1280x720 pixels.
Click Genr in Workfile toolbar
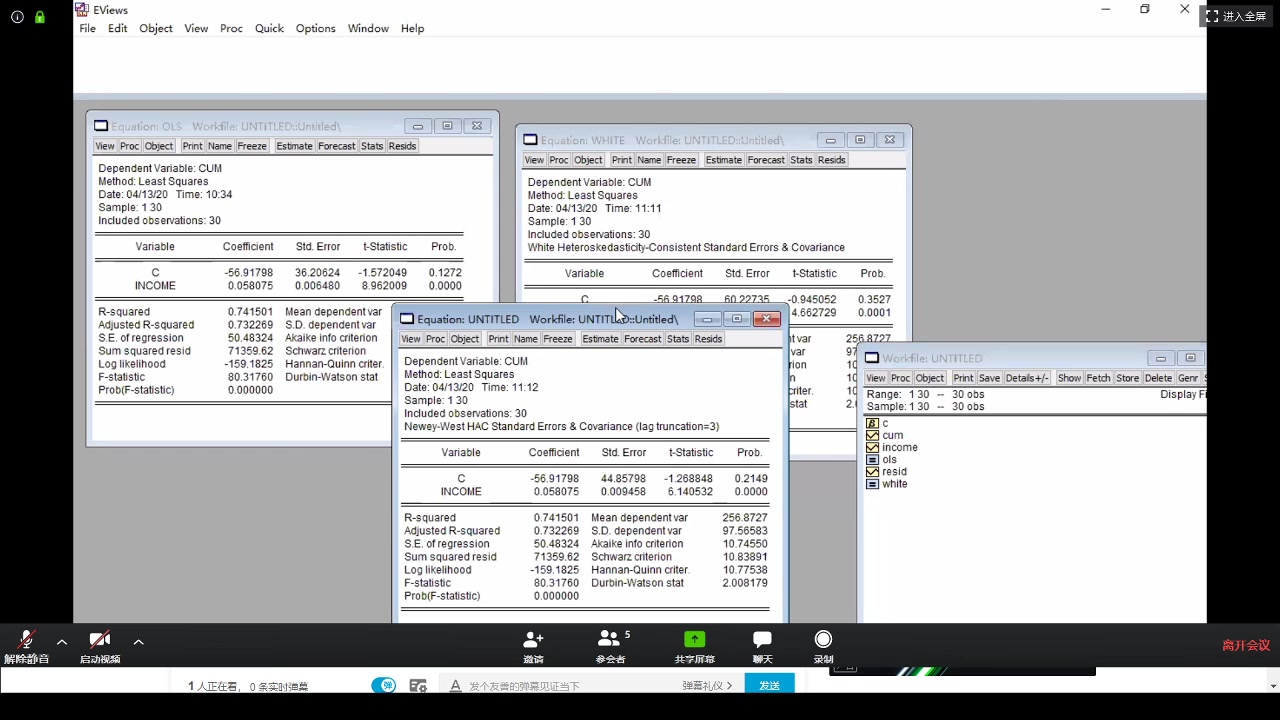[x=1188, y=378]
